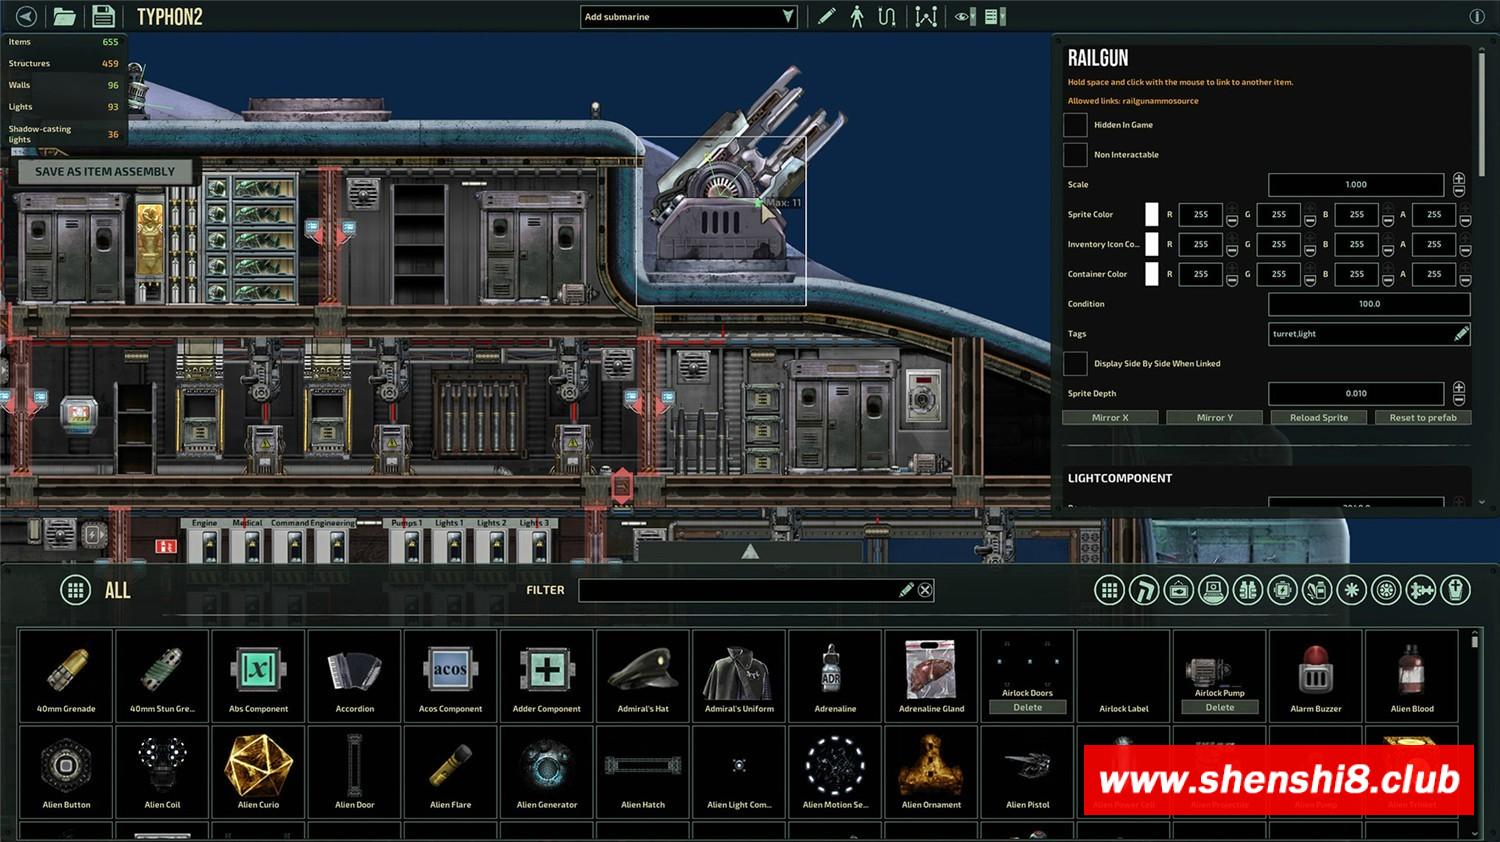Click the save floppy disk icon
The image size is (1500, 842).
[103, 16]
